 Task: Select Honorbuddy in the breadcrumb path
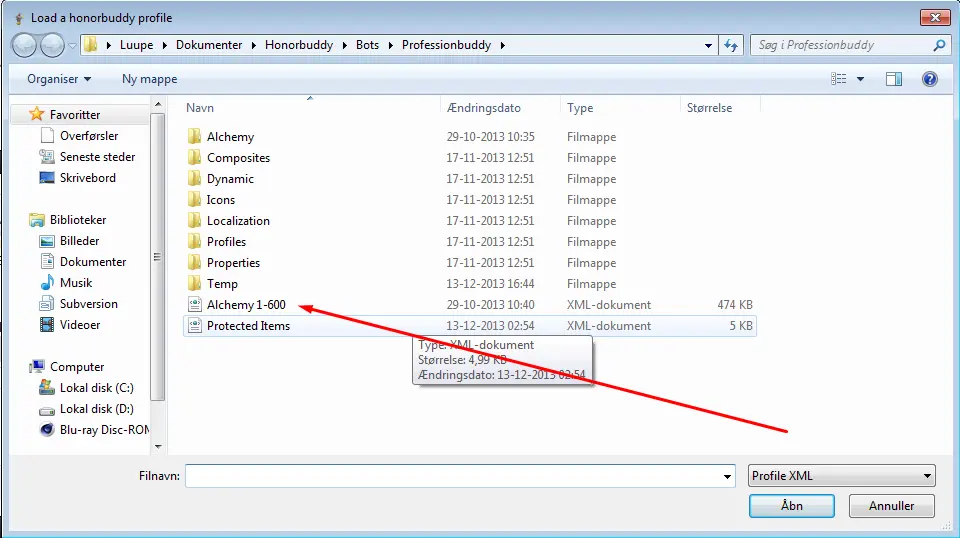coord(299,45)
